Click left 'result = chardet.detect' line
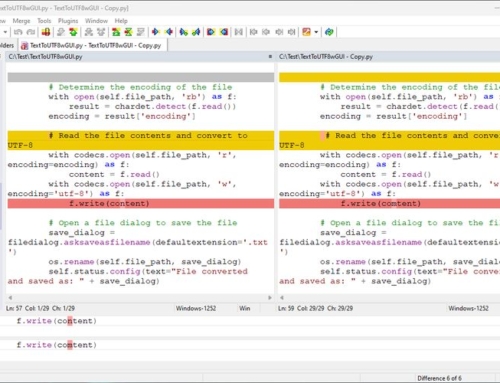The width and height of the screenshot is (500, 383). (153, 107)
